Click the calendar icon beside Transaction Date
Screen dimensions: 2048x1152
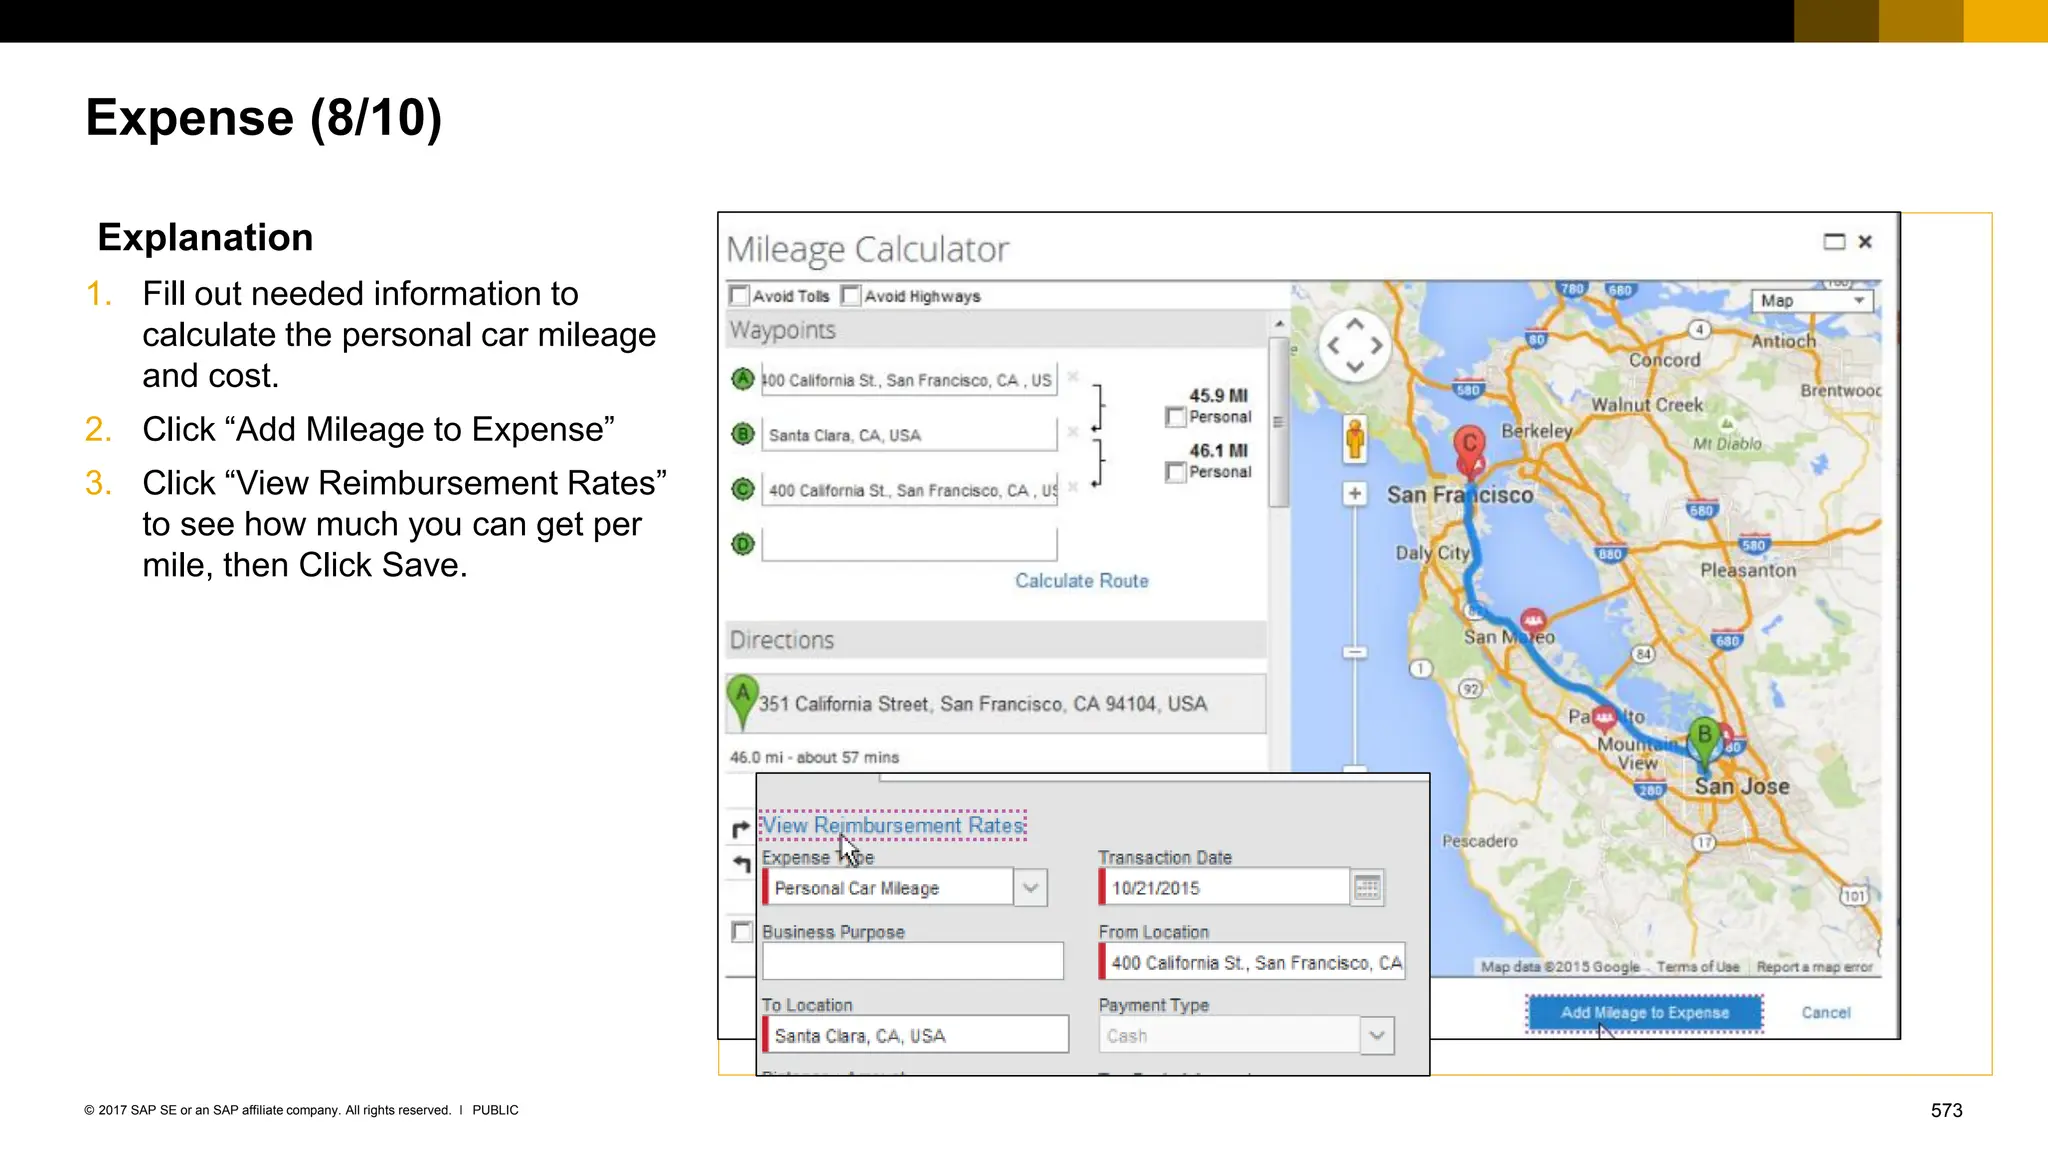pos(1367,888)
